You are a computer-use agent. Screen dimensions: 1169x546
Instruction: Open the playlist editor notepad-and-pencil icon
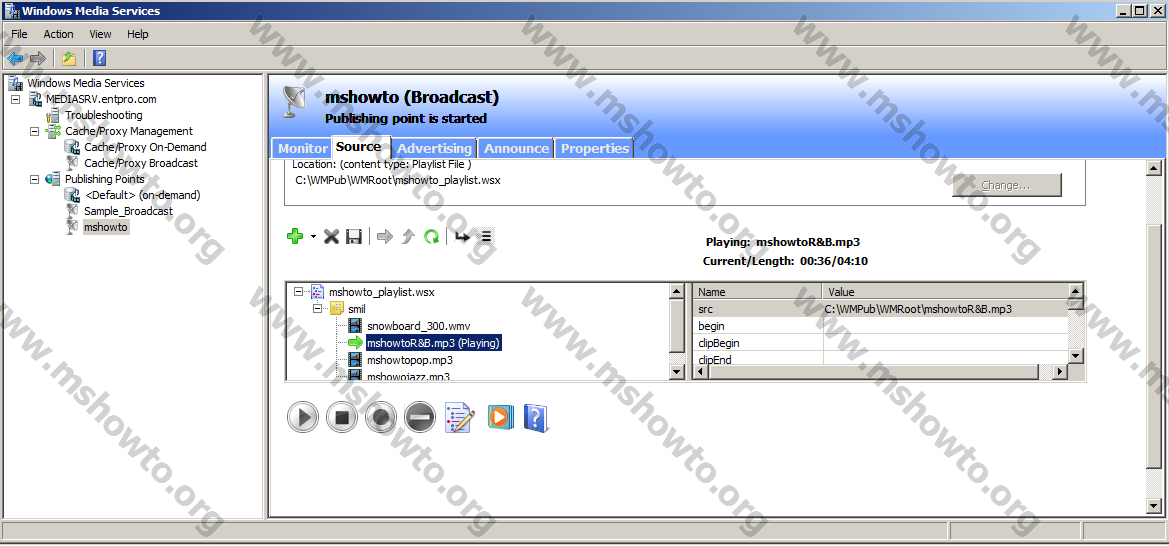pyautogui.click(x=460, y=417)
